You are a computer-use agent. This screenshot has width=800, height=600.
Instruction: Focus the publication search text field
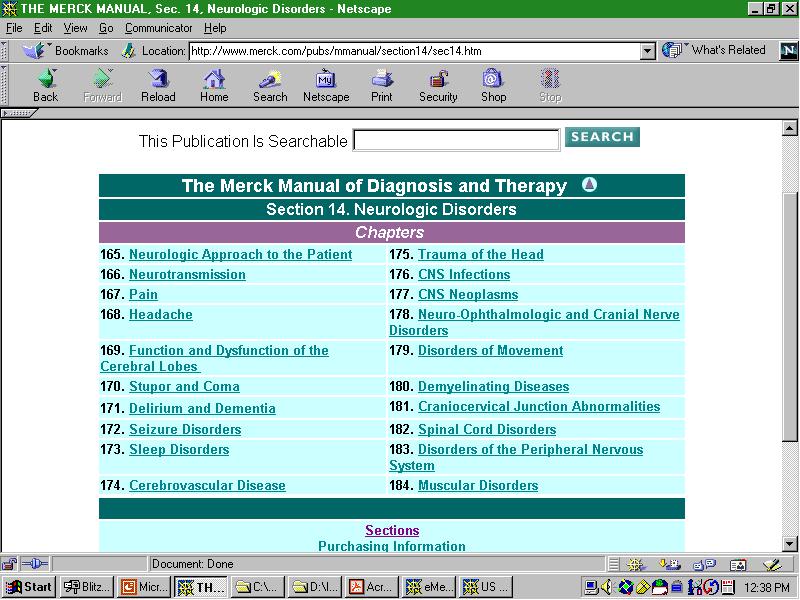(457, 140)
